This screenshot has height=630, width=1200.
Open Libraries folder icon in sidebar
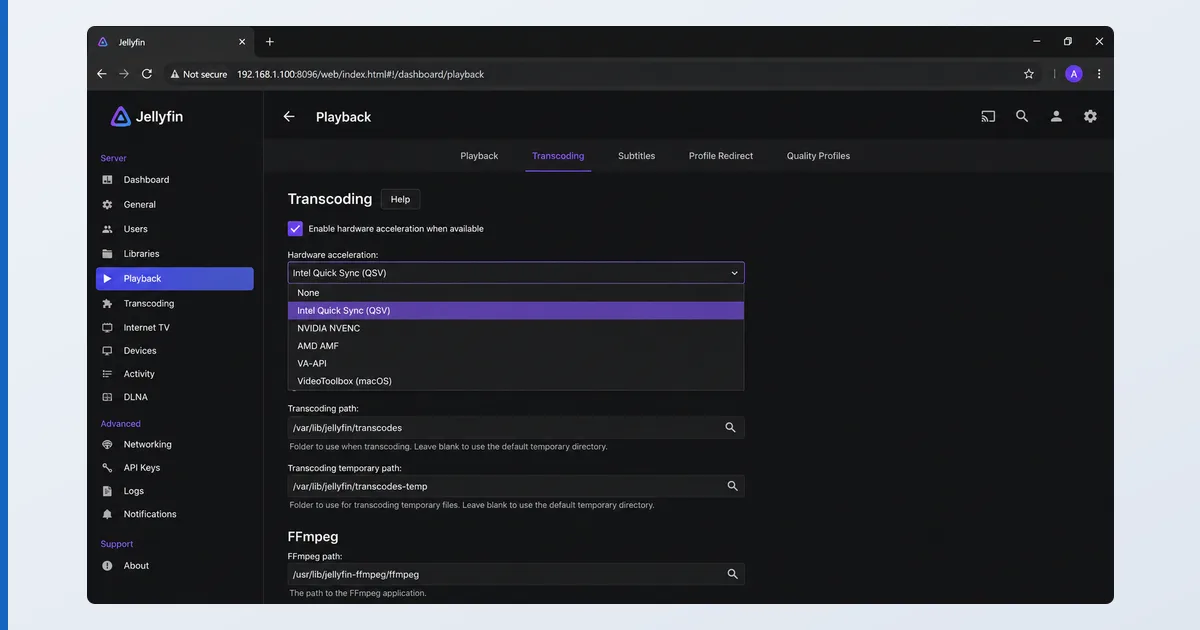point(107,254)
